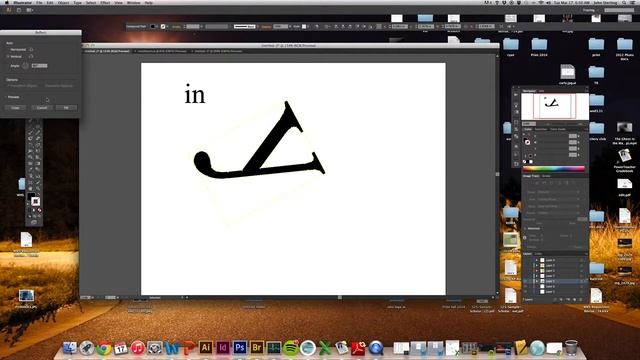Click the Make Clipping Mask icon in Layers panel

pos(562,300)
